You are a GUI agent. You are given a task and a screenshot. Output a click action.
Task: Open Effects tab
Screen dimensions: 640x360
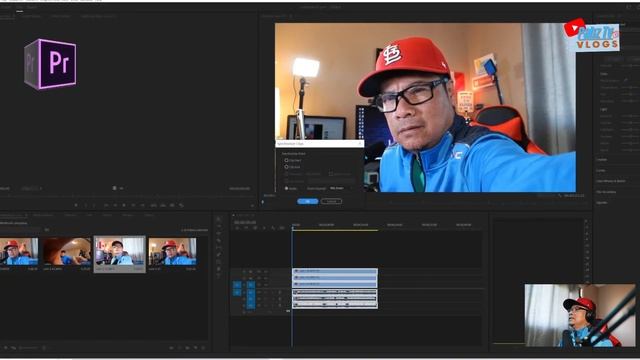(107, 215)
